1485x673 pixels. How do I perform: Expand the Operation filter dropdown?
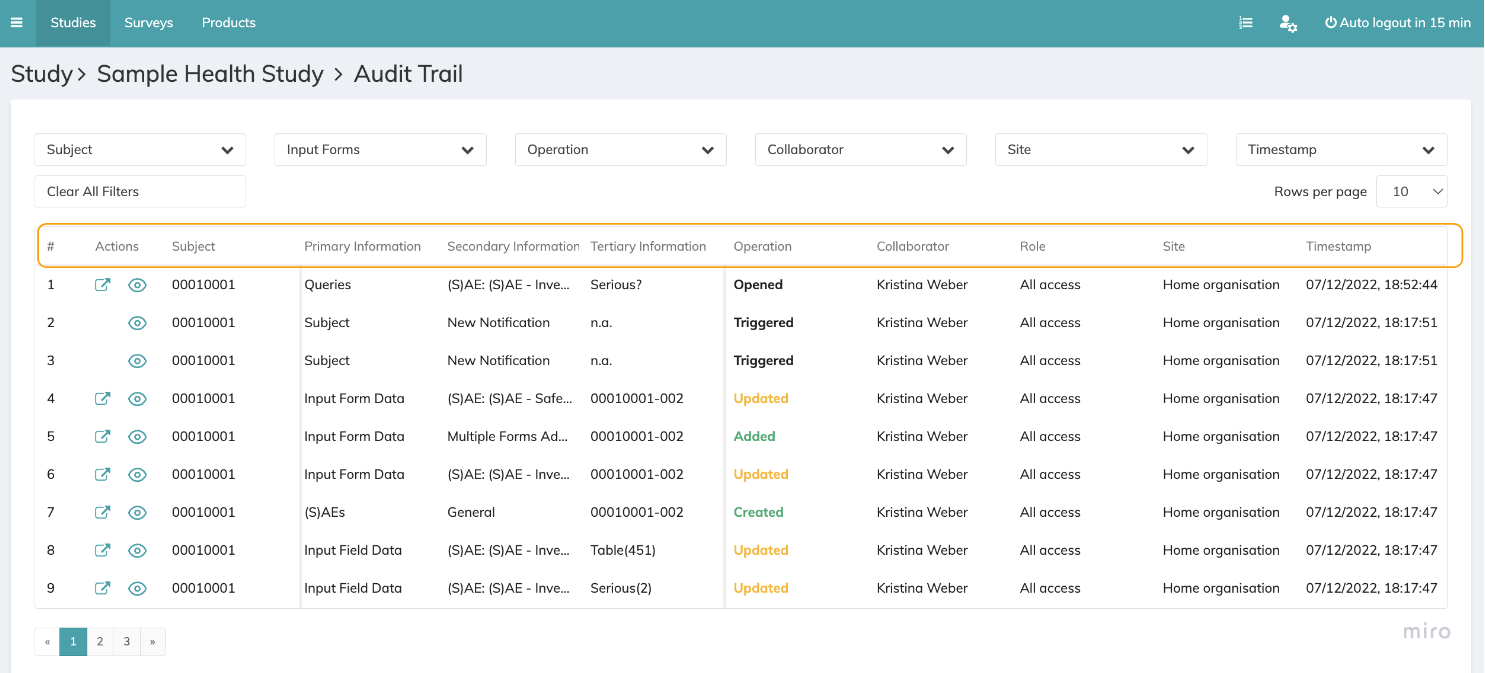click(621, 150)
